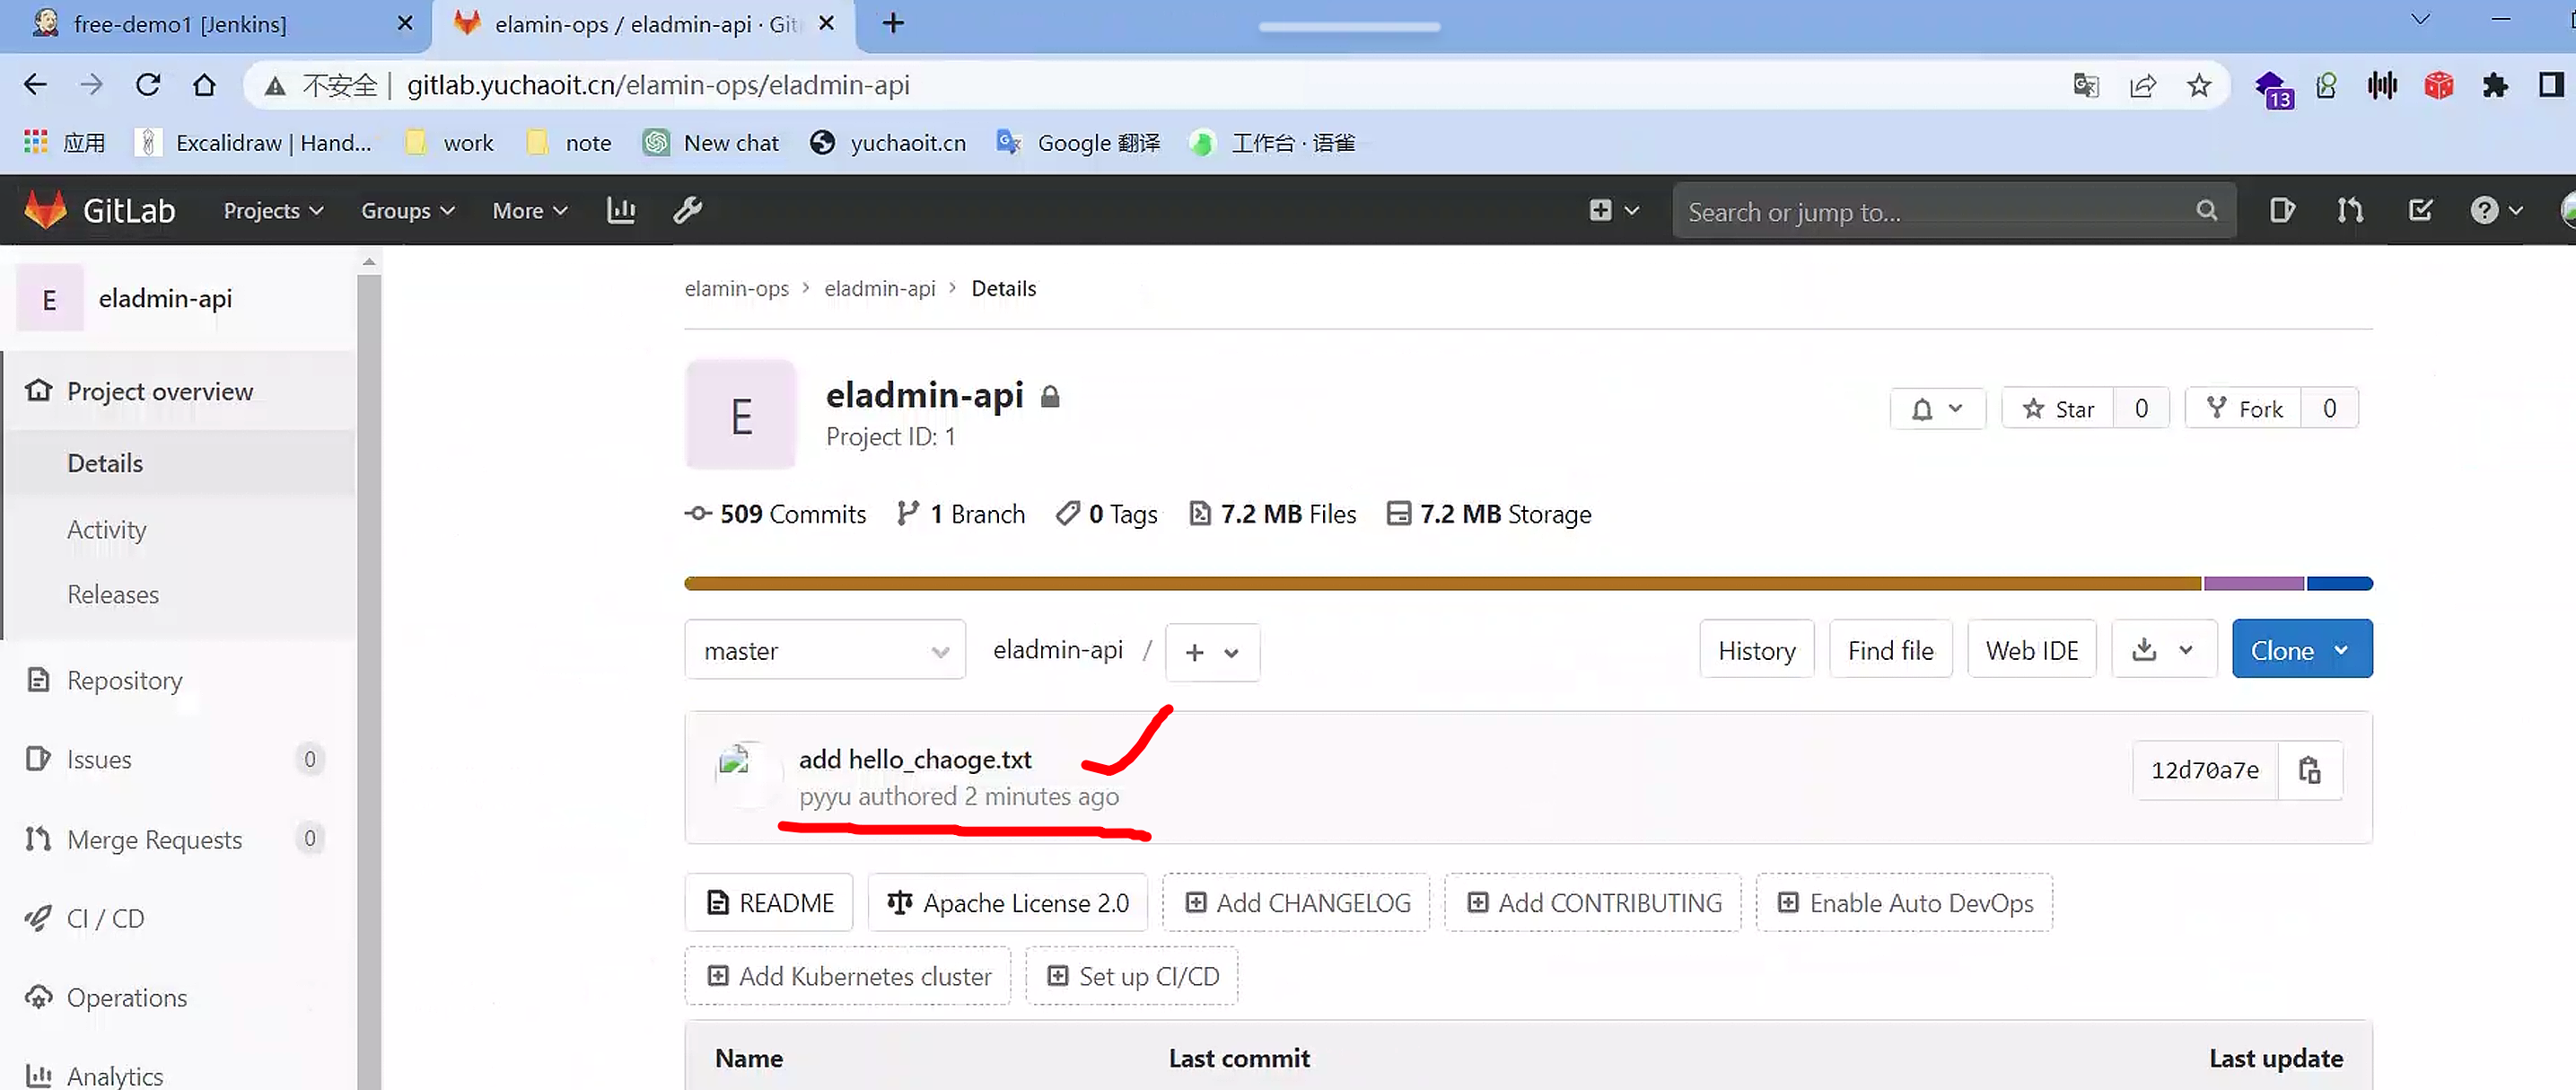The height and width of the screenshot is (1090, 2576).
Task: Expand master branch selector
Action: (x=825, y=651)
